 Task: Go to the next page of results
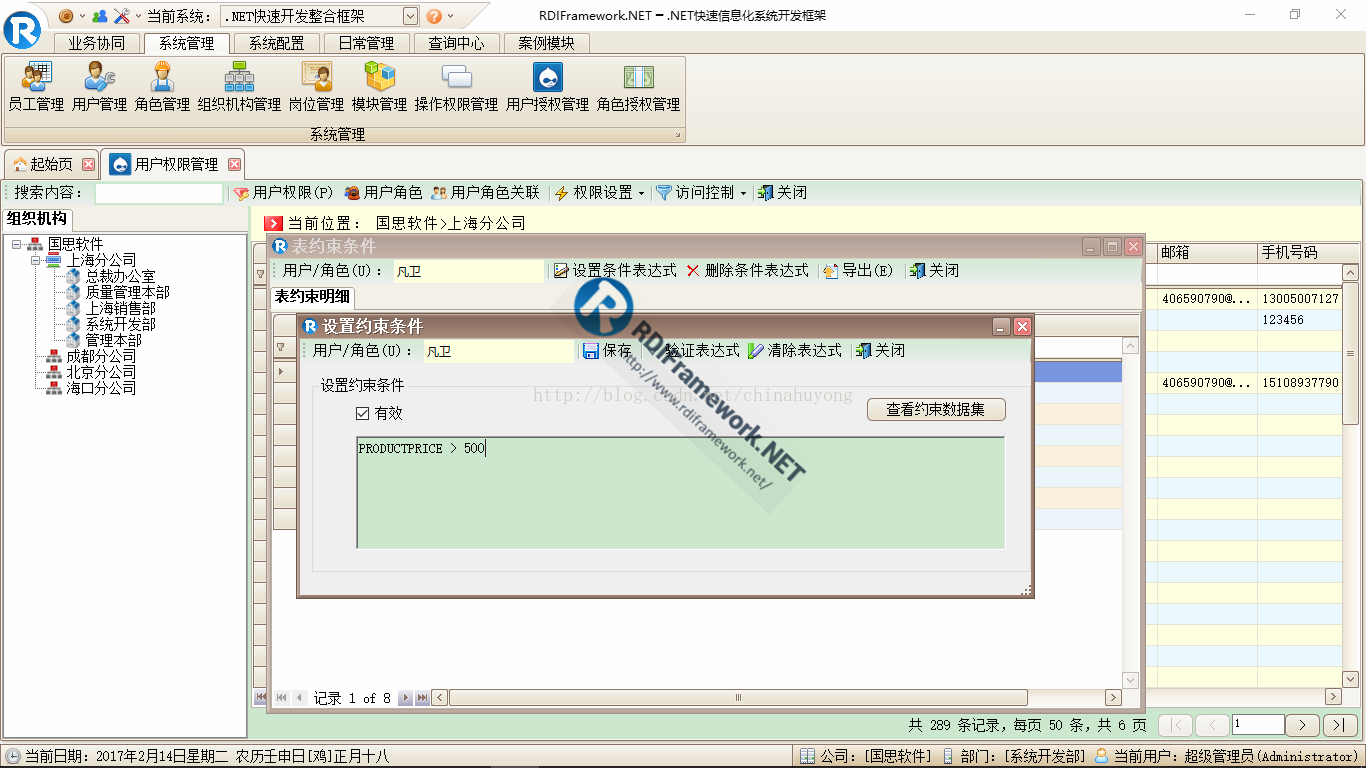[x=1302, y=725]
